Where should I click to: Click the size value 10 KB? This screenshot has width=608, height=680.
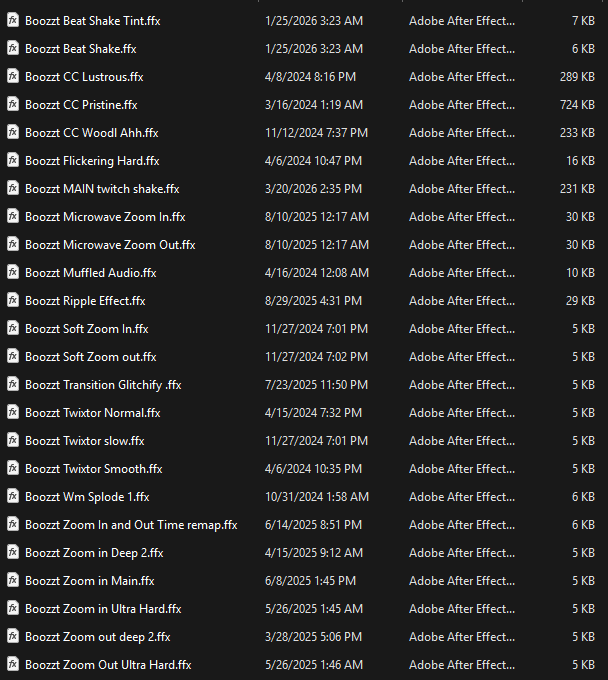[x=580, y=273]
